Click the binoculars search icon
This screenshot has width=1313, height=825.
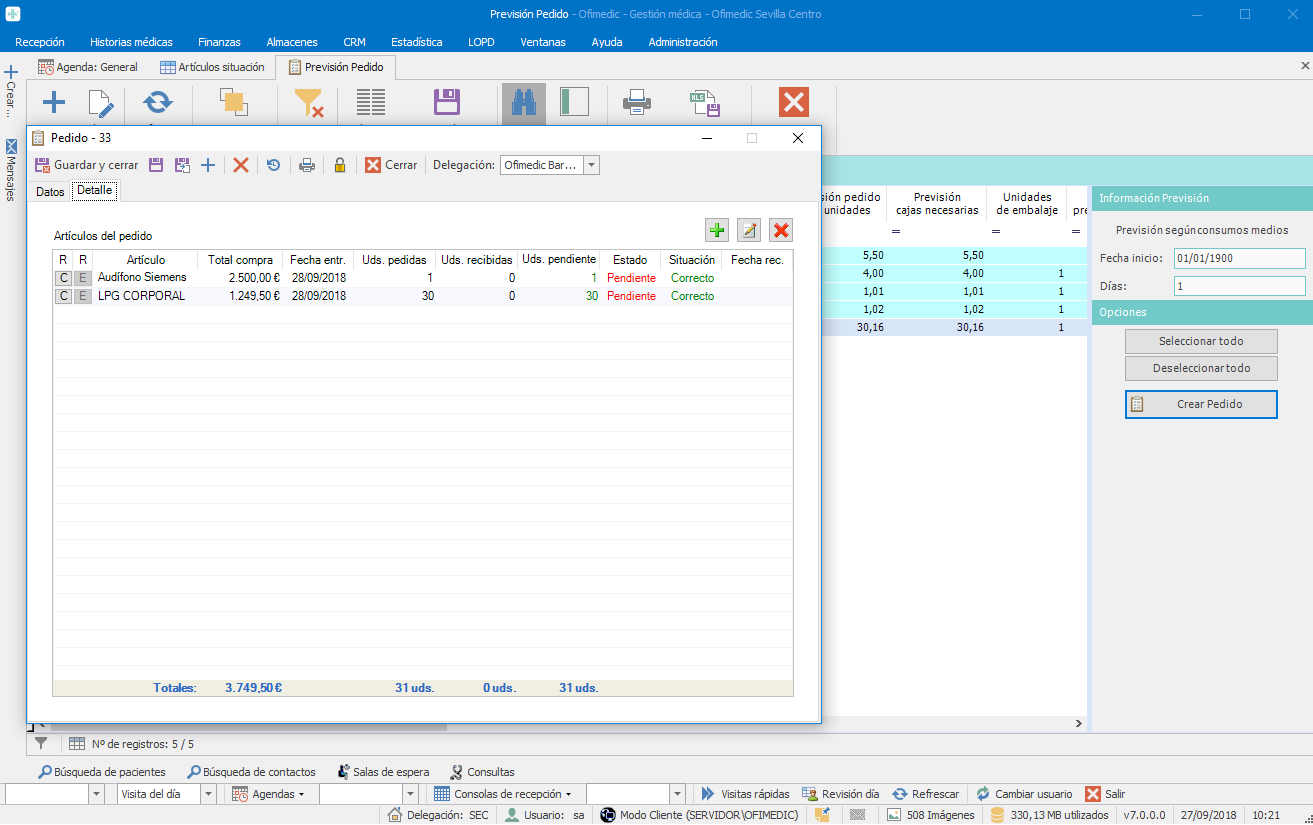coord(523,103)
